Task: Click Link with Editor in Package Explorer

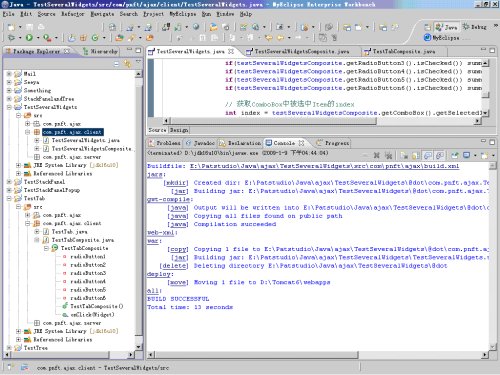Action: (x=127, y=63)
